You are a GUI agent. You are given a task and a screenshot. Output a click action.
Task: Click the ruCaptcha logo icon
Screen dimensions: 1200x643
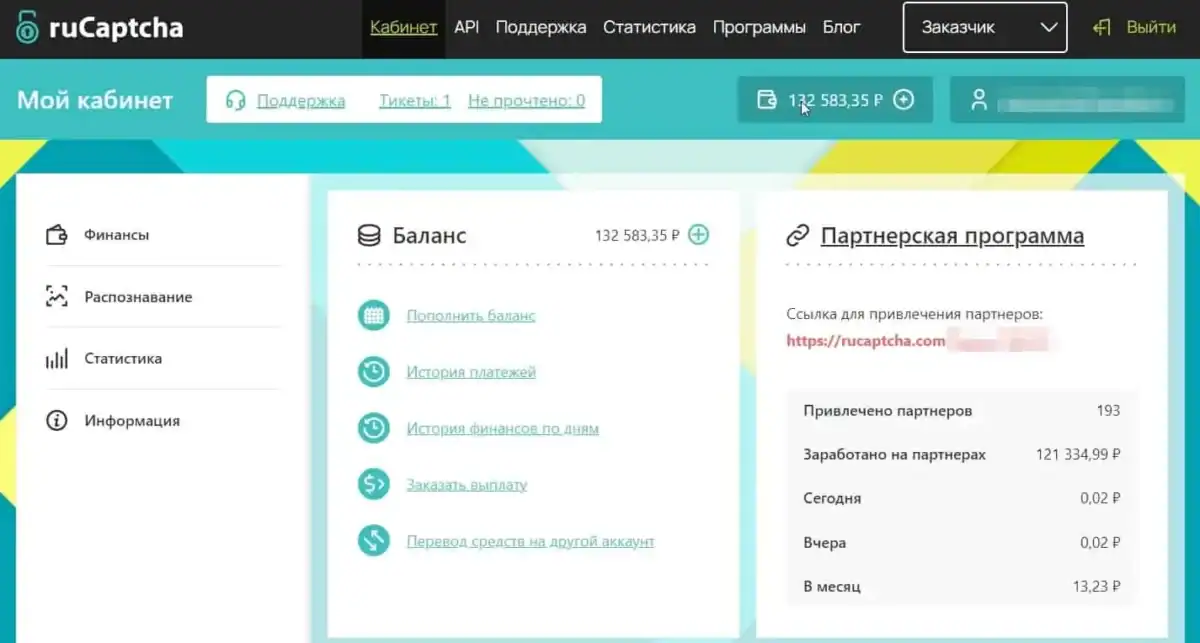(x=29, y=28)
